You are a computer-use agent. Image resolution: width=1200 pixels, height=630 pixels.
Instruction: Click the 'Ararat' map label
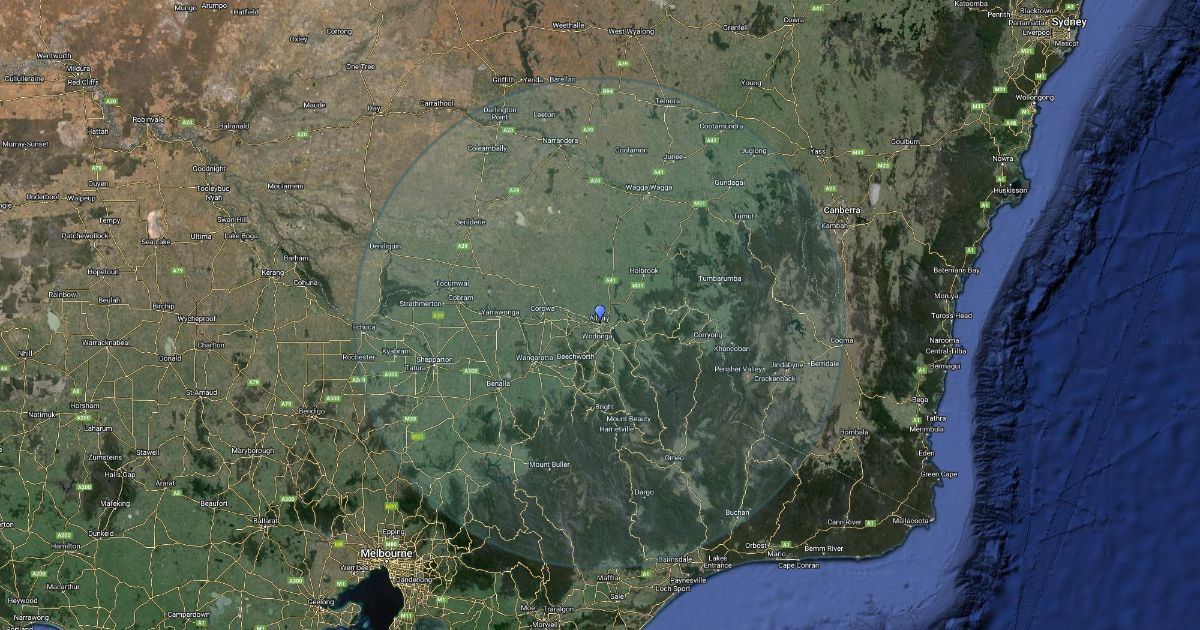tap(165, 482)
